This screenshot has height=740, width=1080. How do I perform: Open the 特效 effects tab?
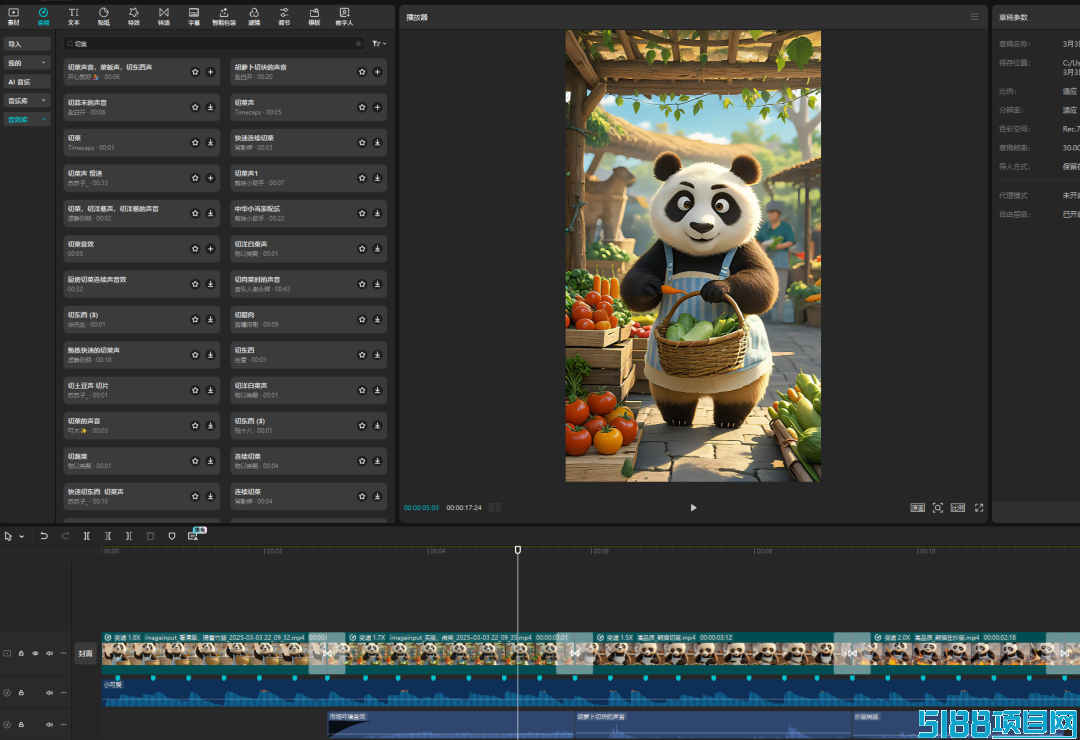134,17
